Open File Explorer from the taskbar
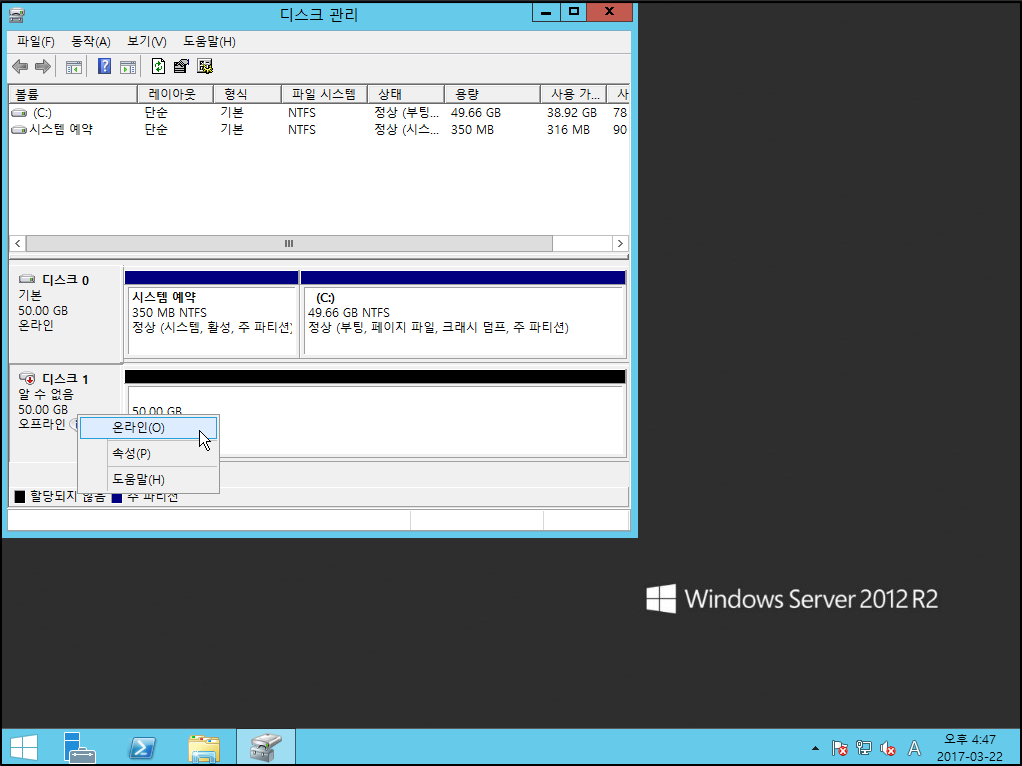 (203, 747)
